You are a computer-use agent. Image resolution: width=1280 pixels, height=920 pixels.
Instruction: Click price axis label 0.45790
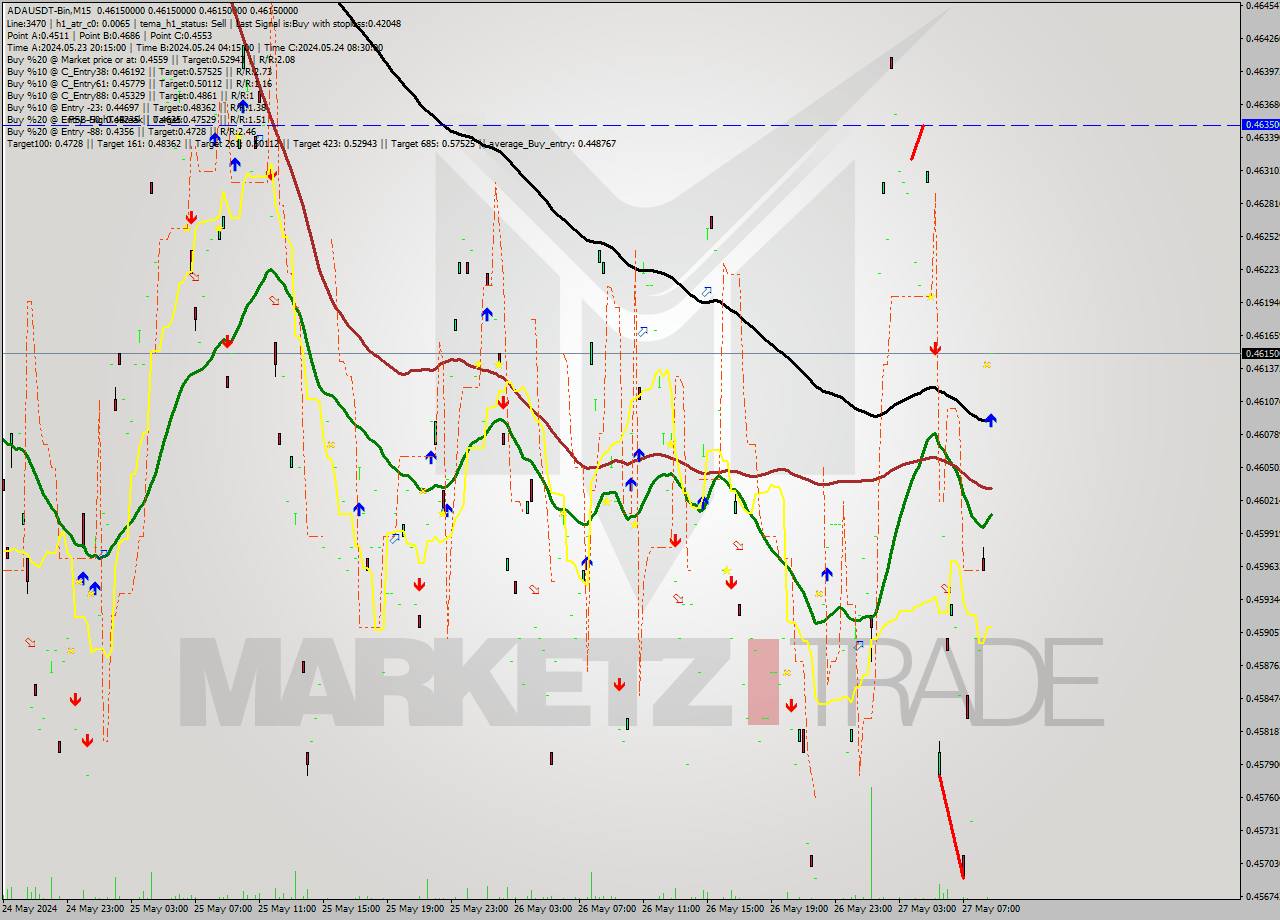[1261, 764]
